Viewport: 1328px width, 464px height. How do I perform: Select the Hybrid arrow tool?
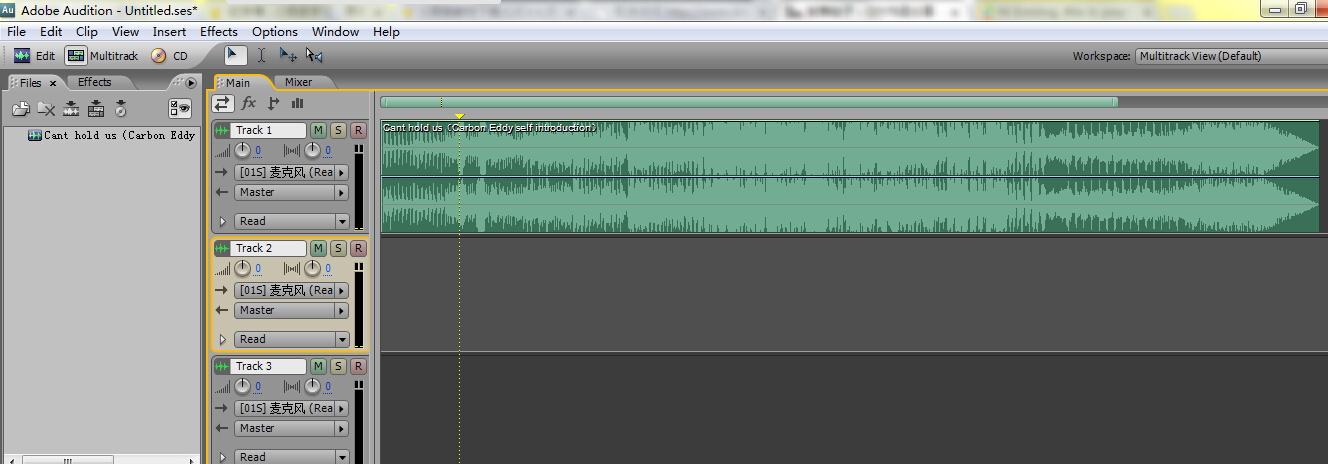click(x=234, y=56)
